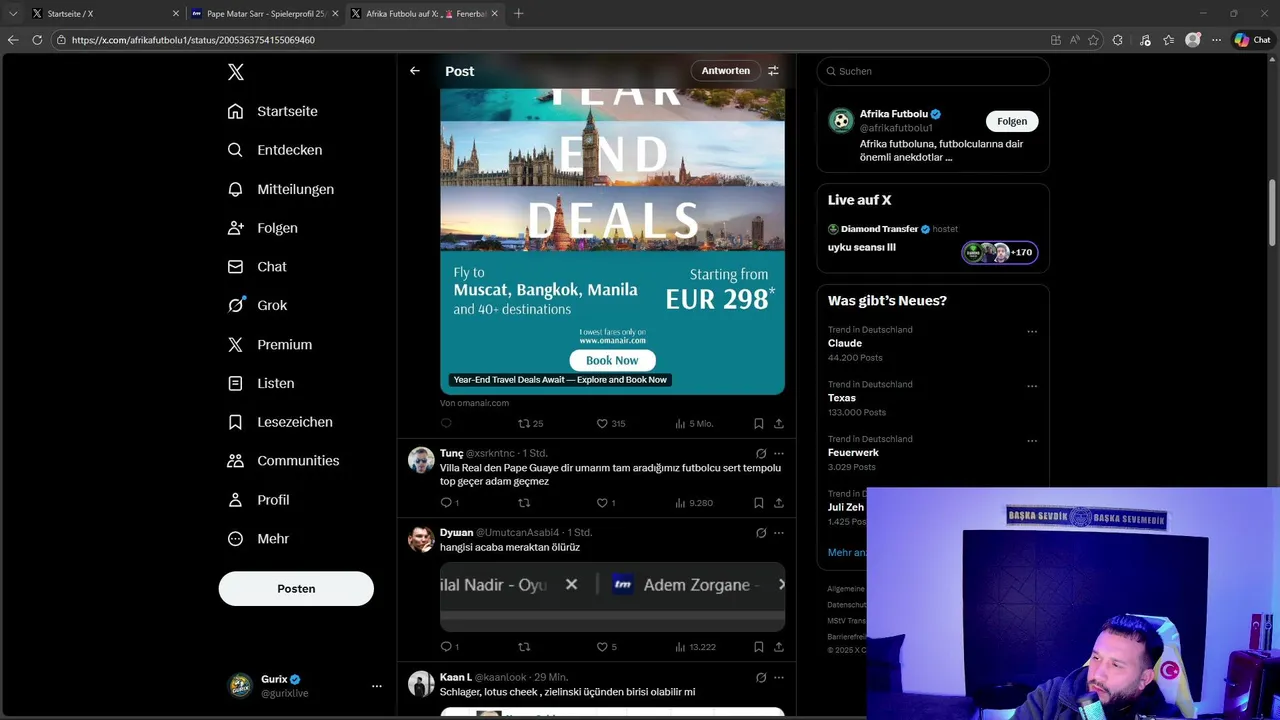Image resolution: width=1280 pixels, height=720 pixels.
Task: View analytics 13.222 on Dушan's reply
Action: [x=696, y=647]
